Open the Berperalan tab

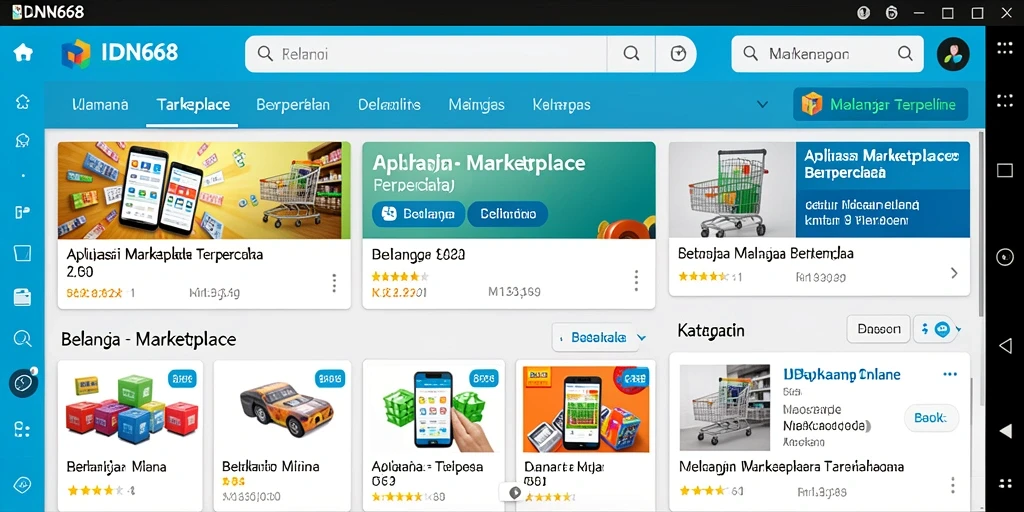(x=293, y=104)
